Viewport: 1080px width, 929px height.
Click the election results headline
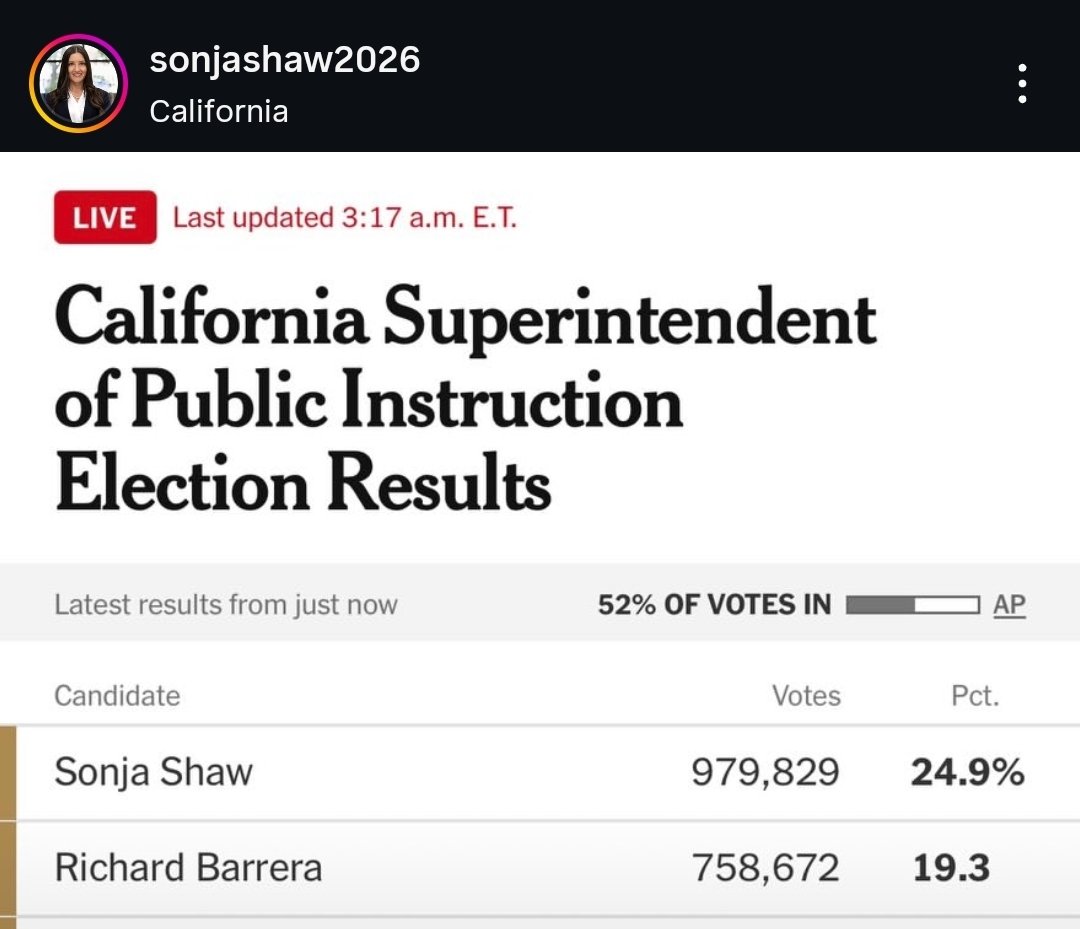[x=466, y=399]
